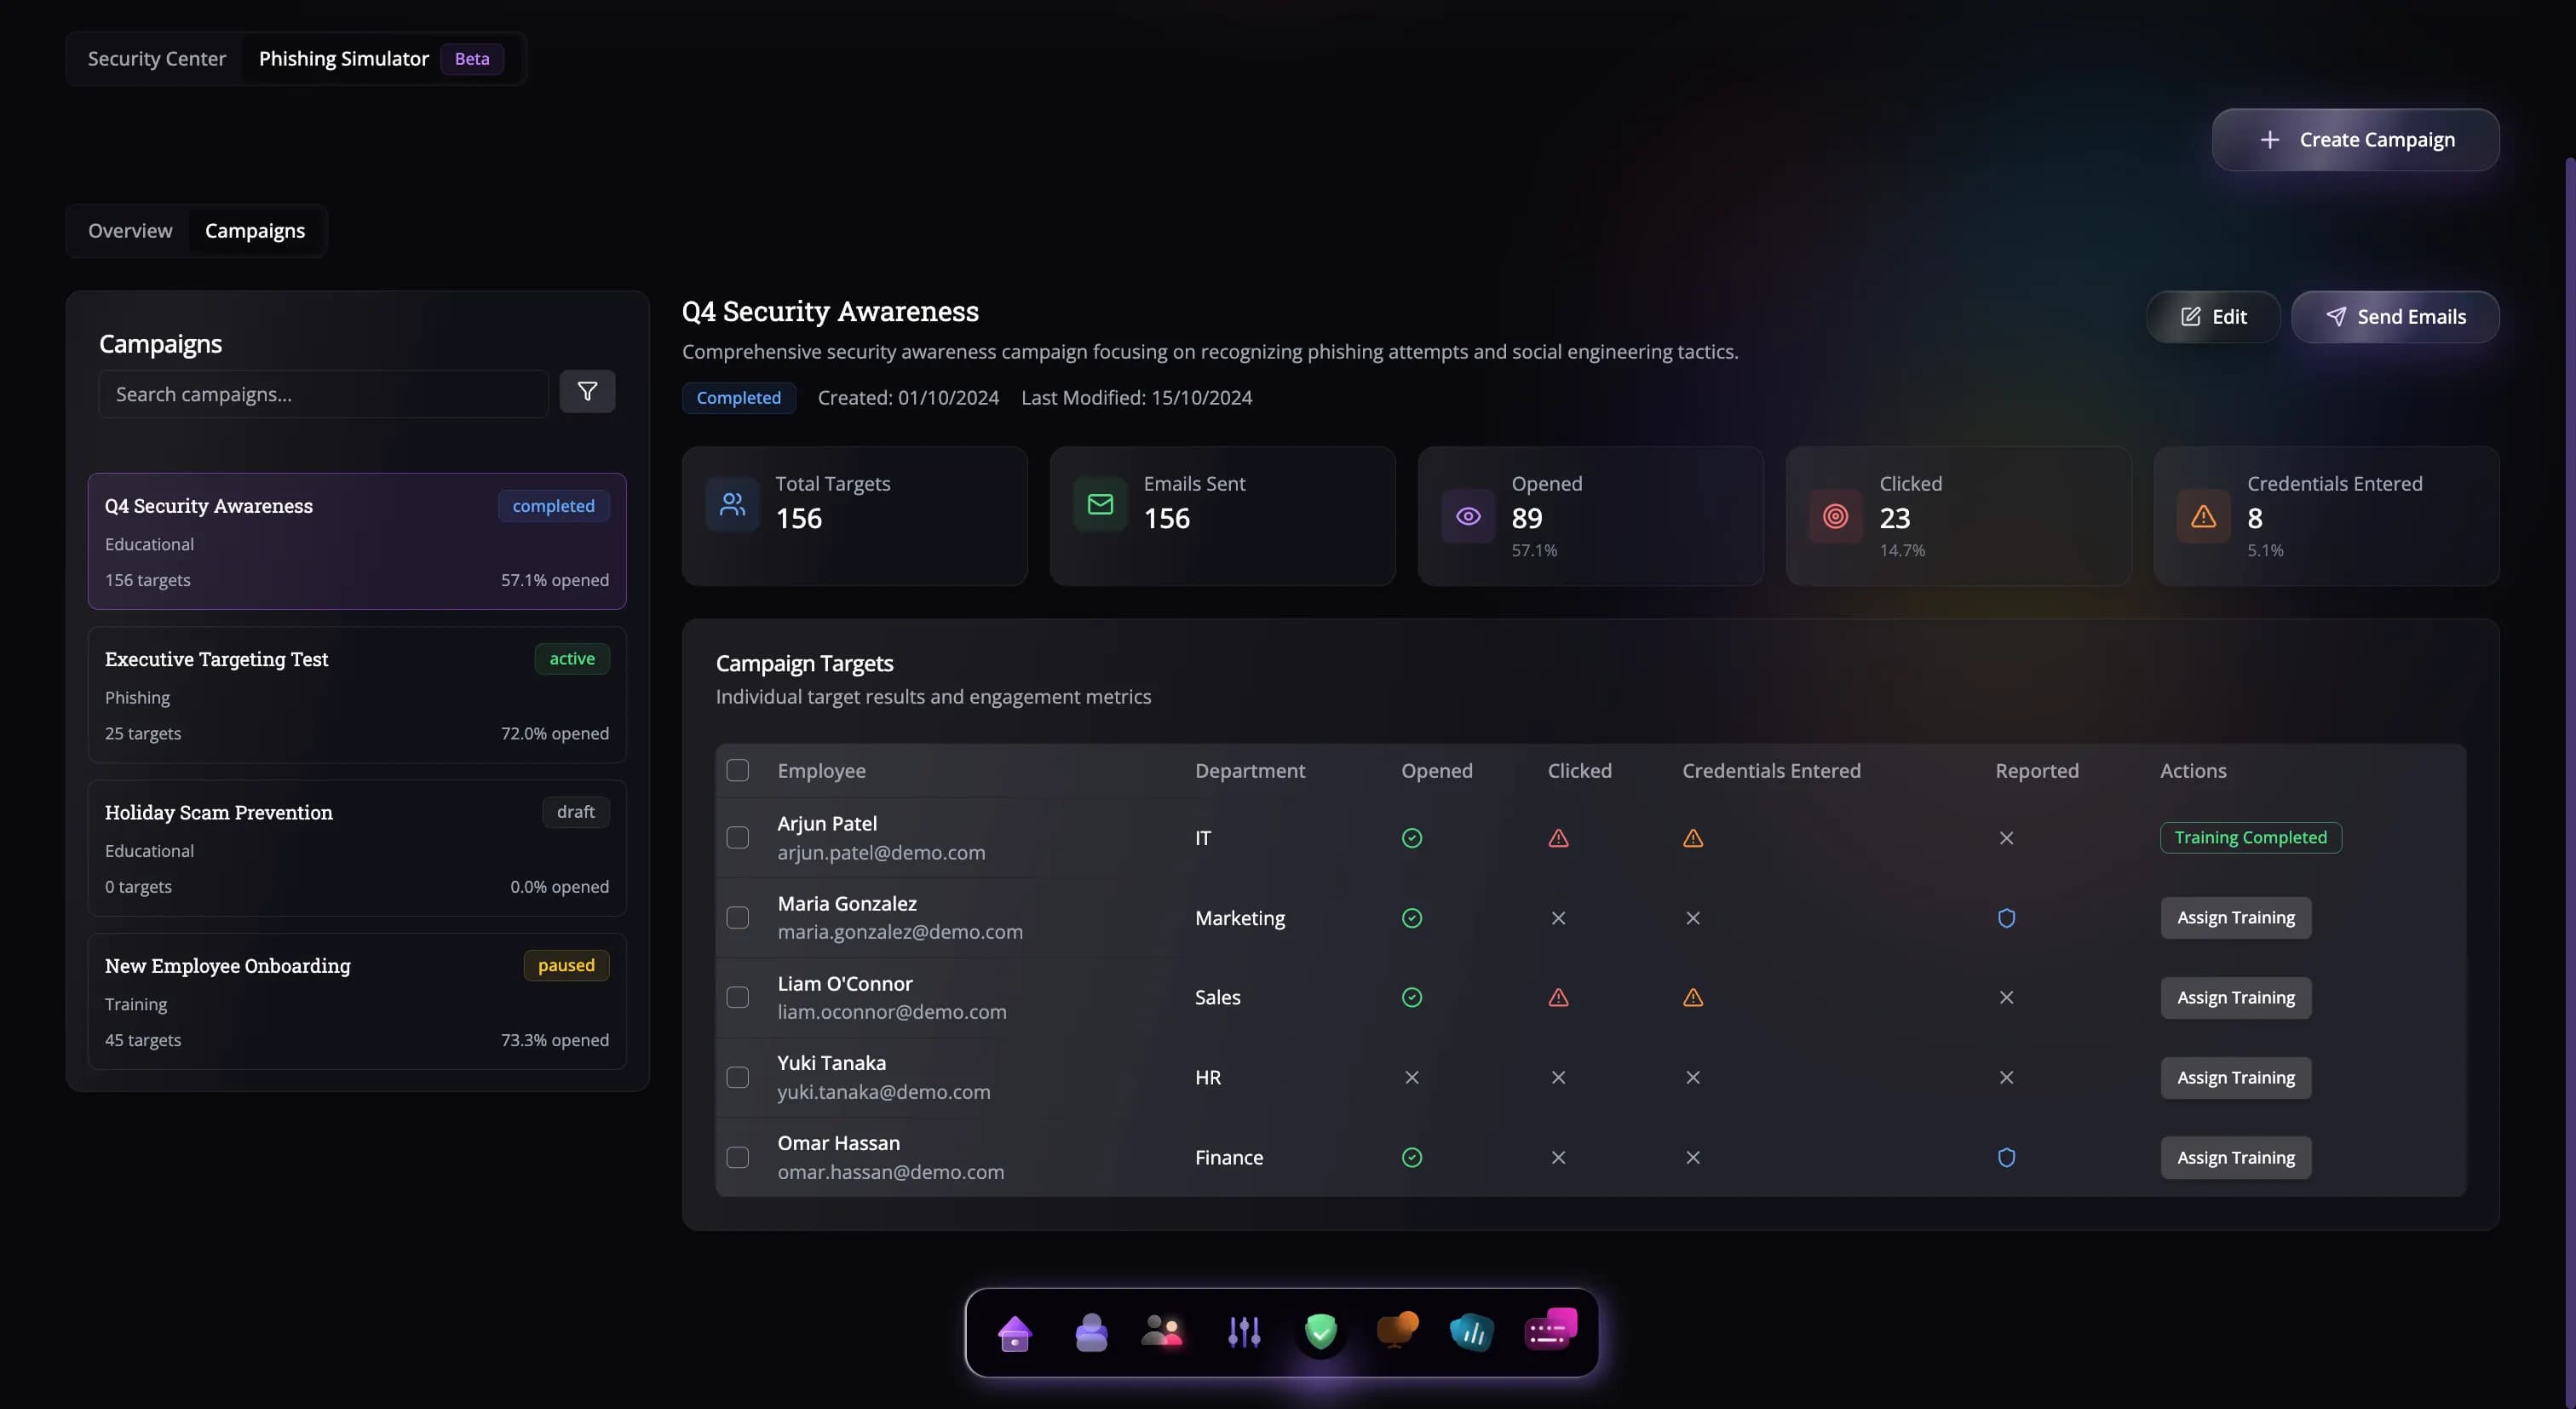Open the pink chat messages dock icon
This screenshot has width=2576, height=1409.
[1550, 1330]
